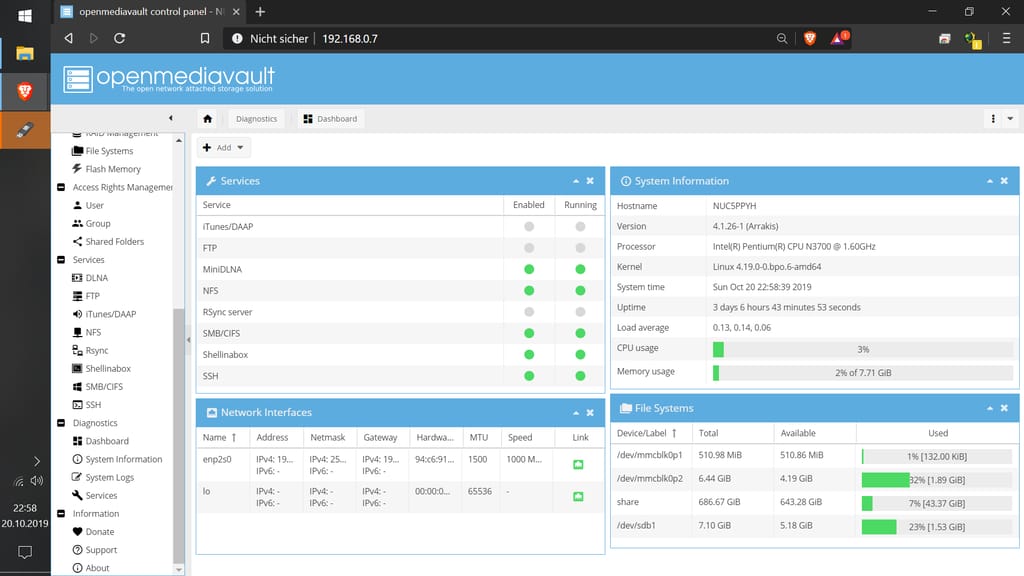The width and height of the screenshot is (1024, 576).
Task: Open Shared Folders in sidebar
Action: [114, 242]
